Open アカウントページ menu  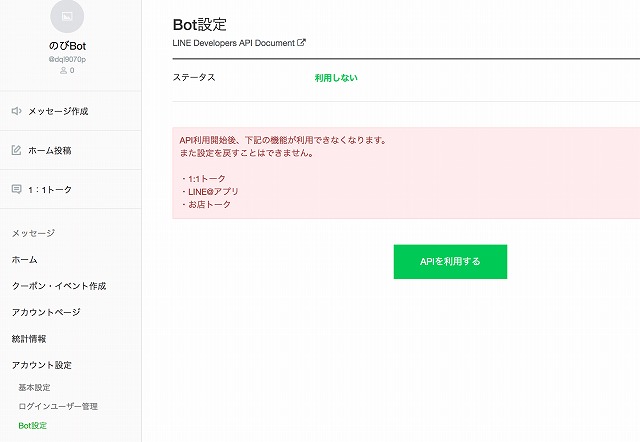[46, 312]
